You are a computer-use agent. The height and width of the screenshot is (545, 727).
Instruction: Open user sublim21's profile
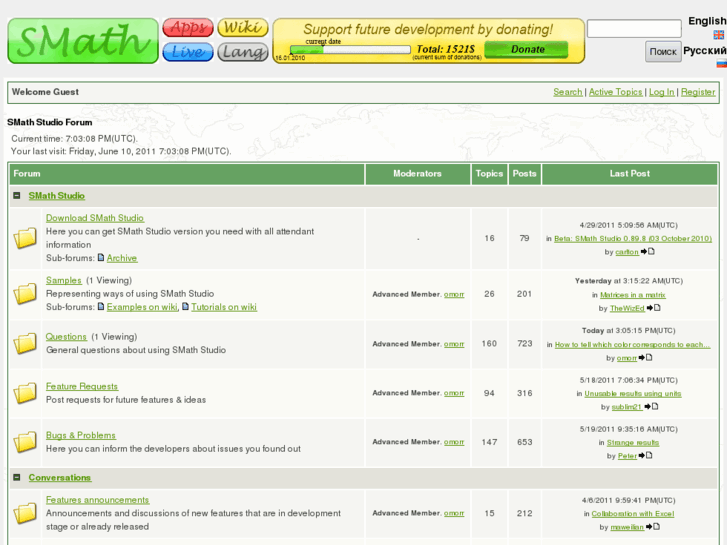626,407
